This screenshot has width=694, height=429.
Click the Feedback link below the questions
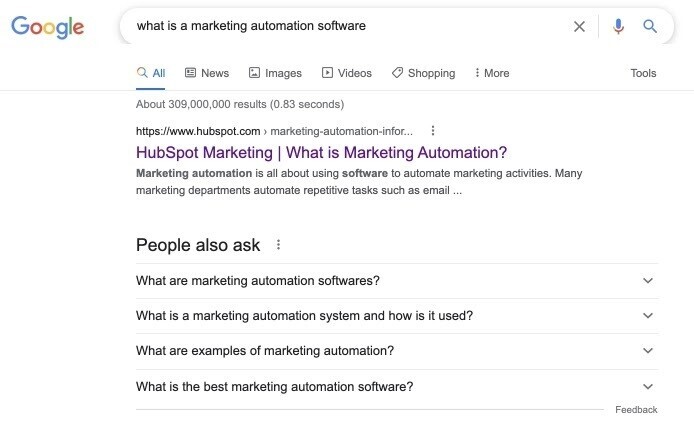pos(636,410)
